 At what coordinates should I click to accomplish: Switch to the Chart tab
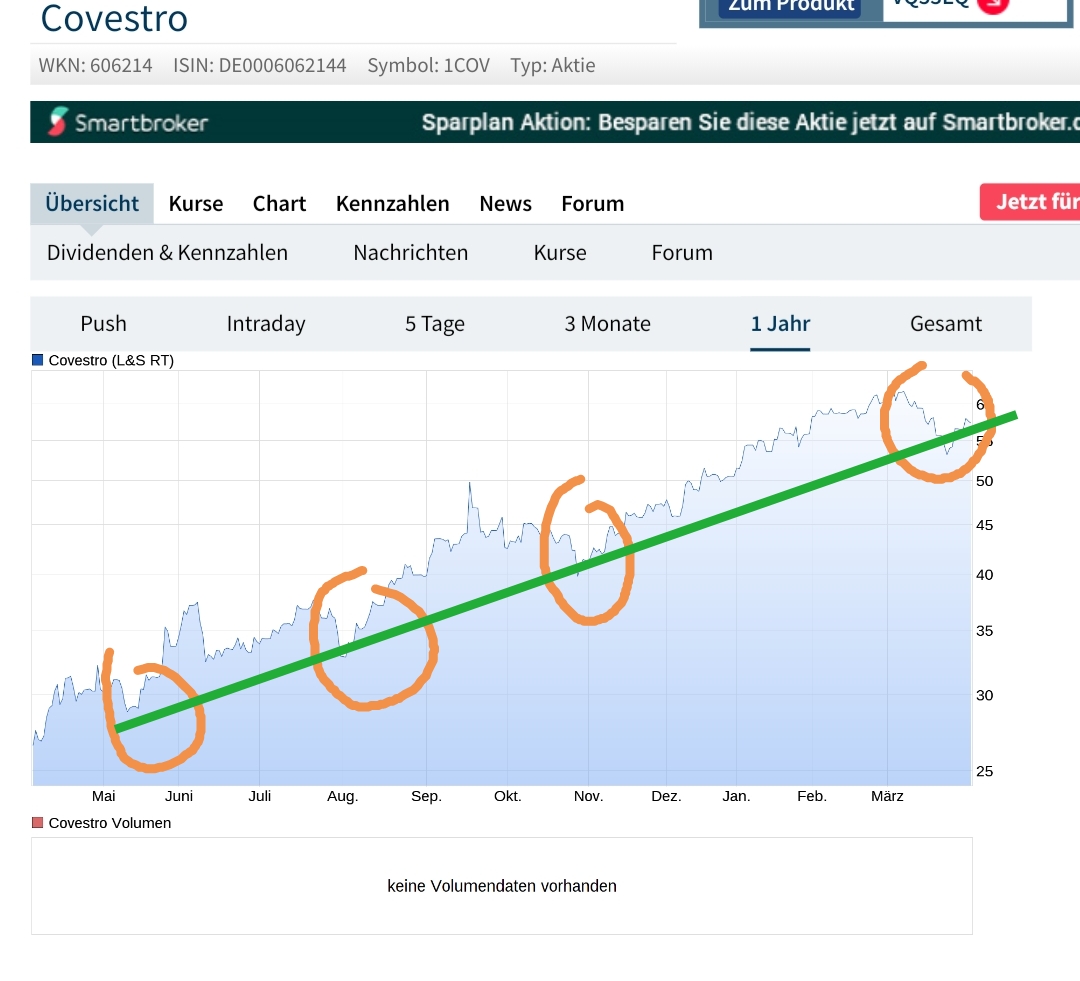279,204
